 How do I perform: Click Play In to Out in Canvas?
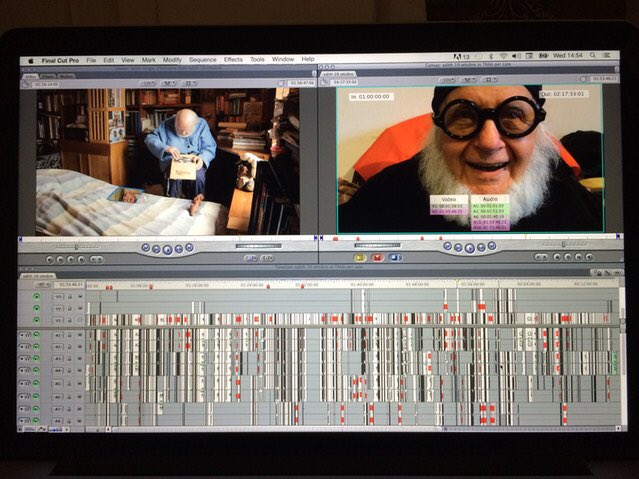(458, 247)
